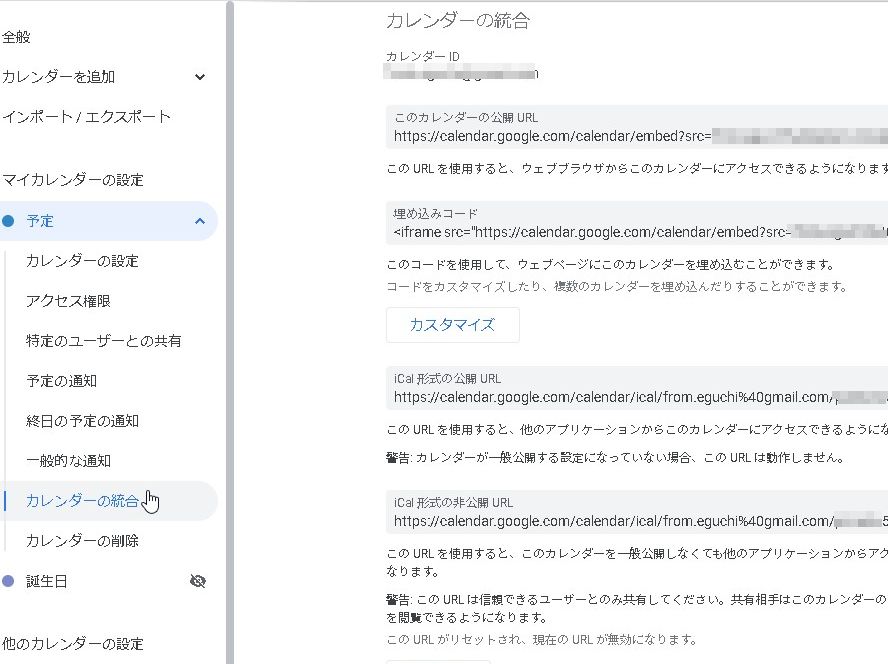Click the blue 予定 calendar color dot

(8, 221)
